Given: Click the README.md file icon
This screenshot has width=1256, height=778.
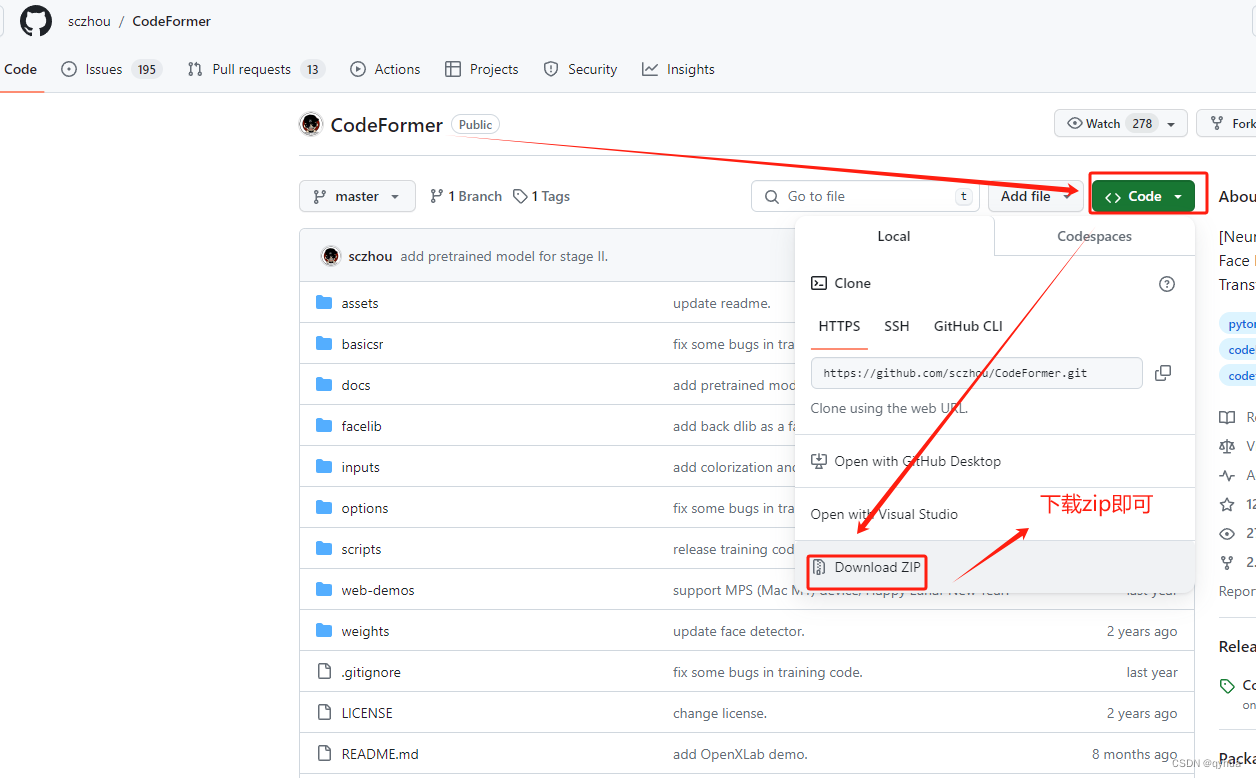Looking at the screenshot, I should click(324, 753).
